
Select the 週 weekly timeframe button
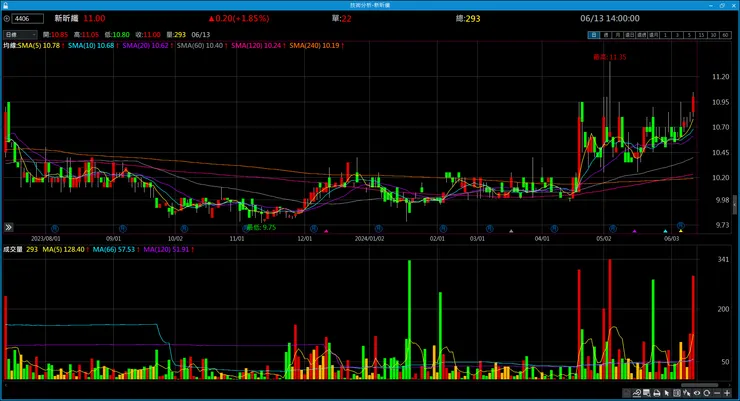[606, 35]
